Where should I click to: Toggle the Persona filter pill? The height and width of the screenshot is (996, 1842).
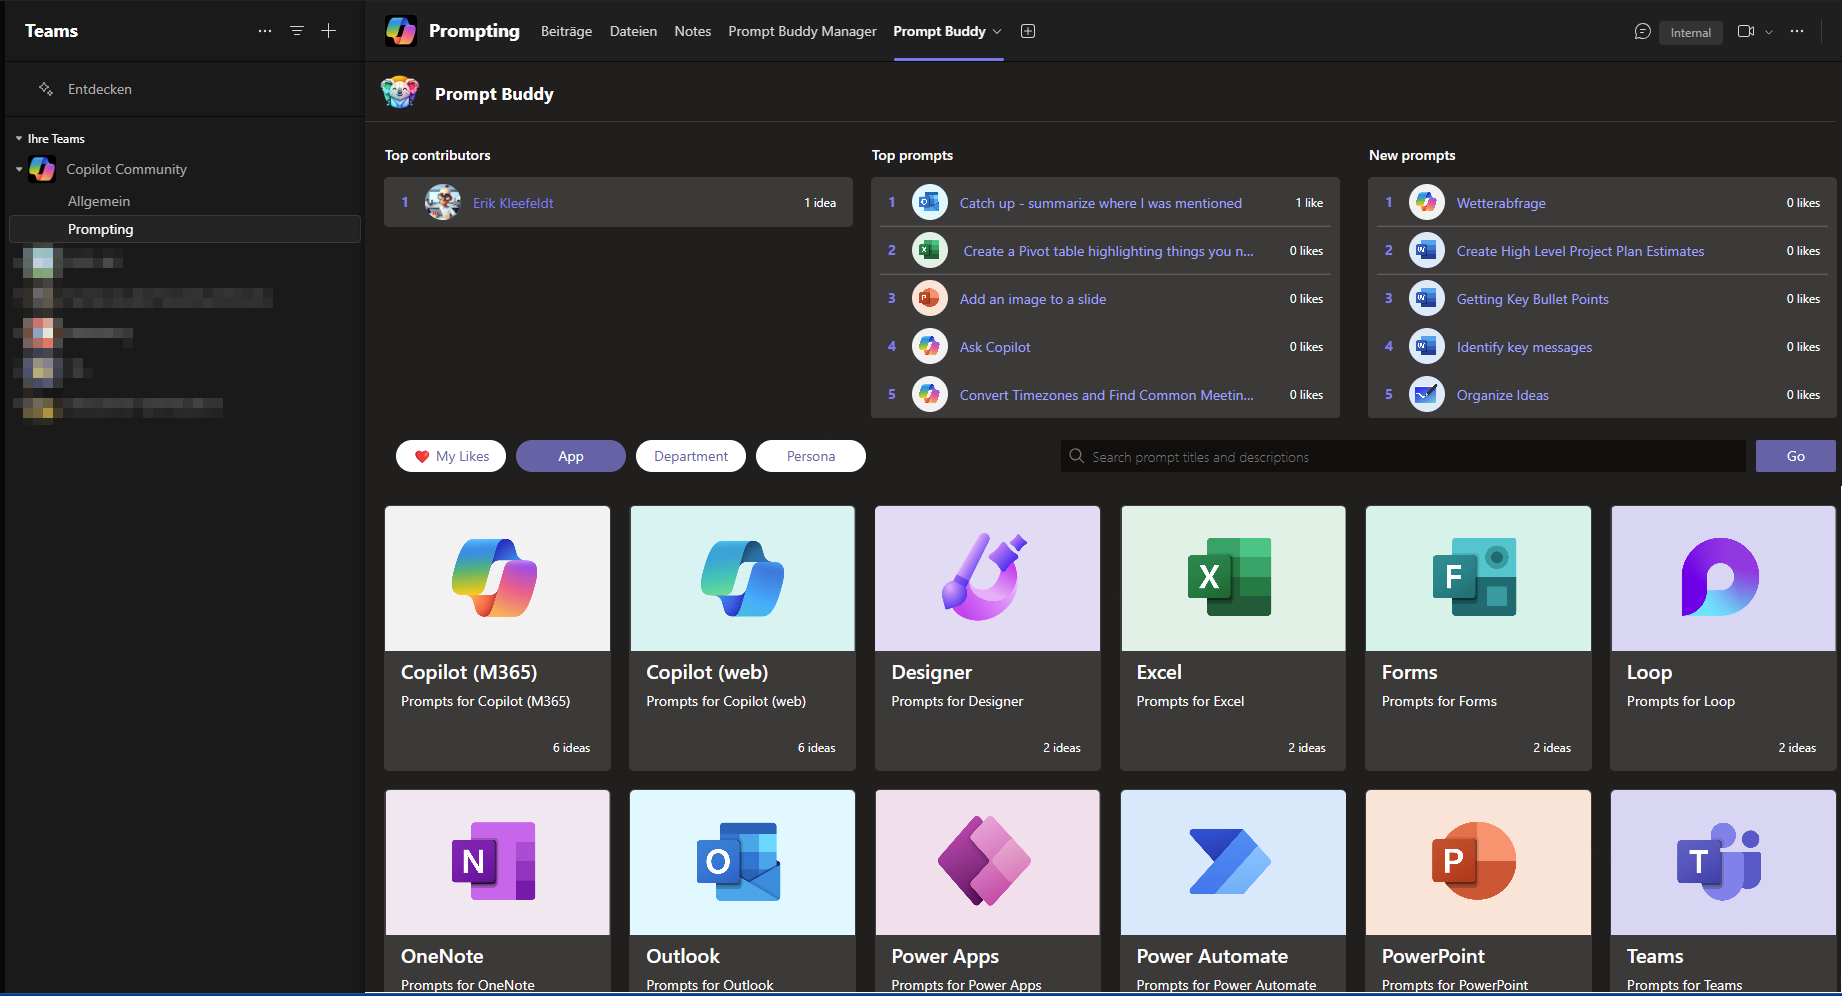810,456
